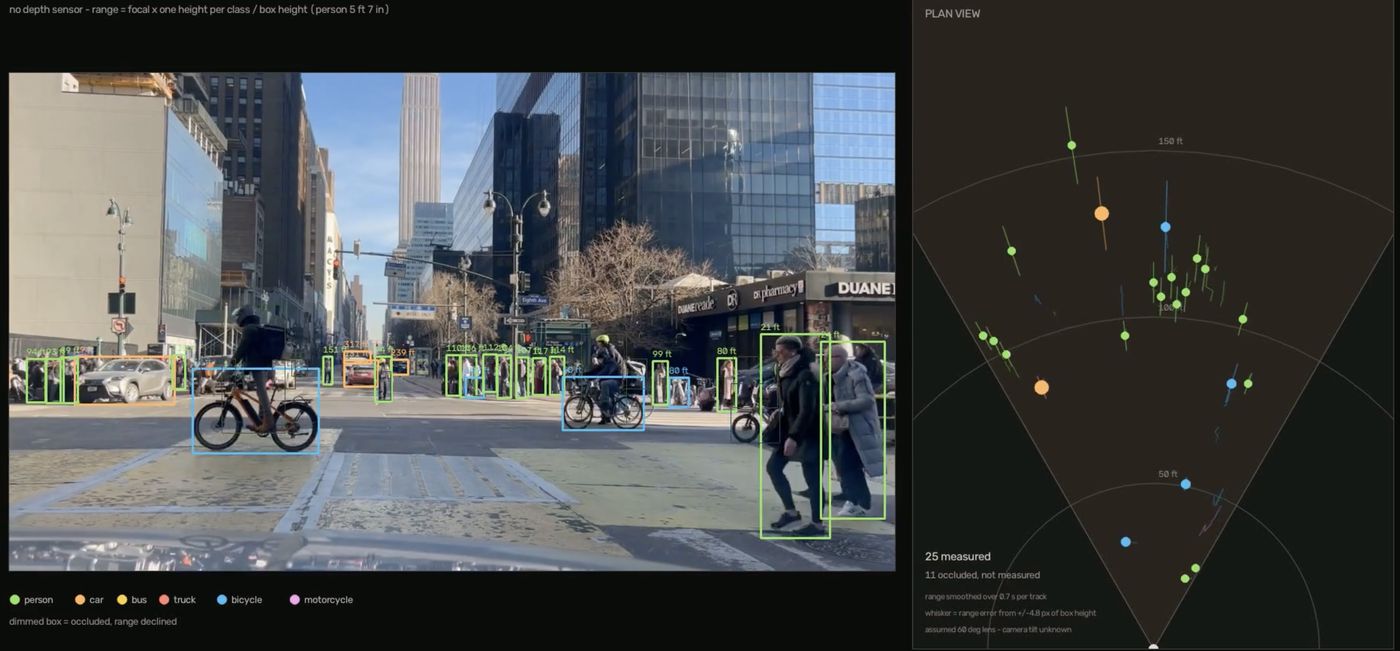Click the smaller orange car dot in plan view
The width and height of the screenshot is (1400, 651).
click(x=1041, y=387)
